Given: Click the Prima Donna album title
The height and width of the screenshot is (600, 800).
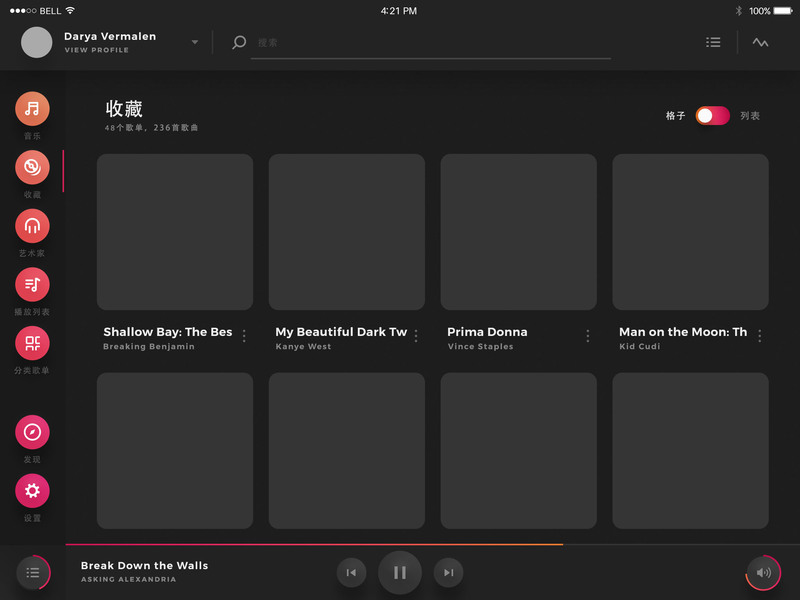Looking at the screenshot, I should pyautogui.click(x=487, y=332).
